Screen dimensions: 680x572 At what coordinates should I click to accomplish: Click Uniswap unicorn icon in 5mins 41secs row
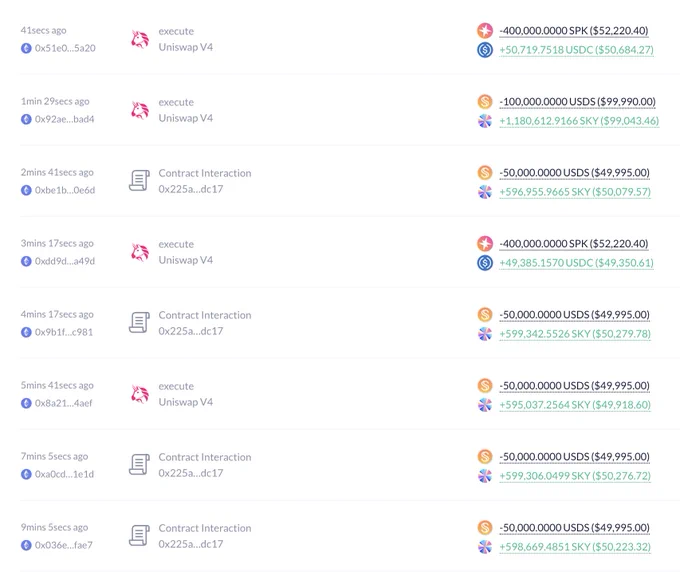click(140, 395)
